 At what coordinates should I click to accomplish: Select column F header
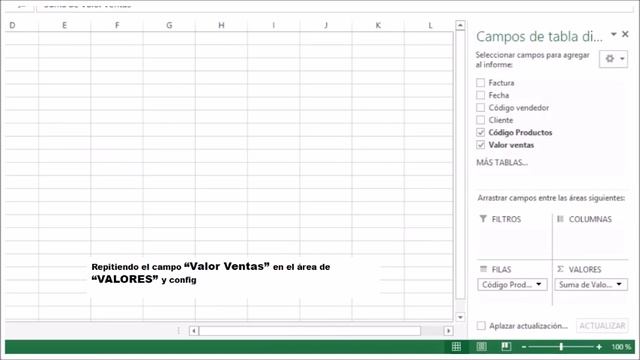pyautogui.click(x=117, y=25)
